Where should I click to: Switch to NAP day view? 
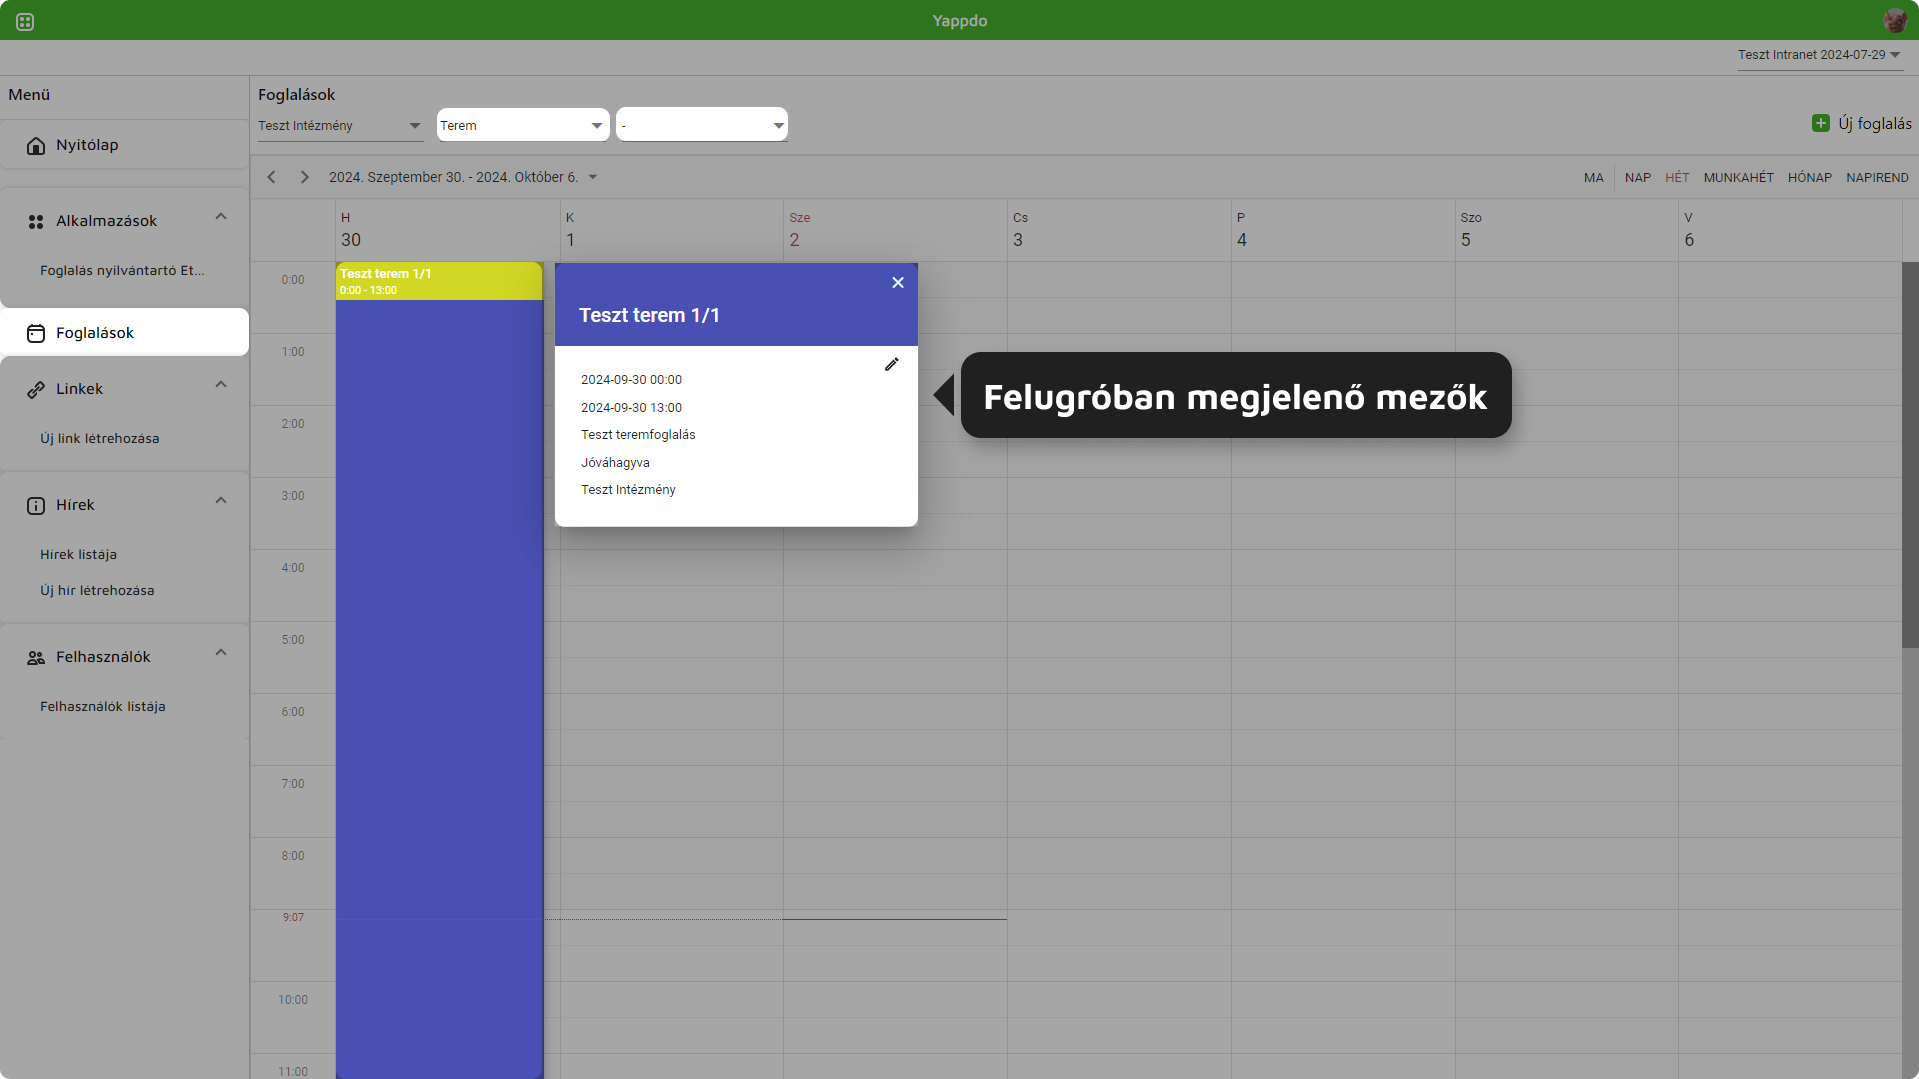[x=1637, y=178]
